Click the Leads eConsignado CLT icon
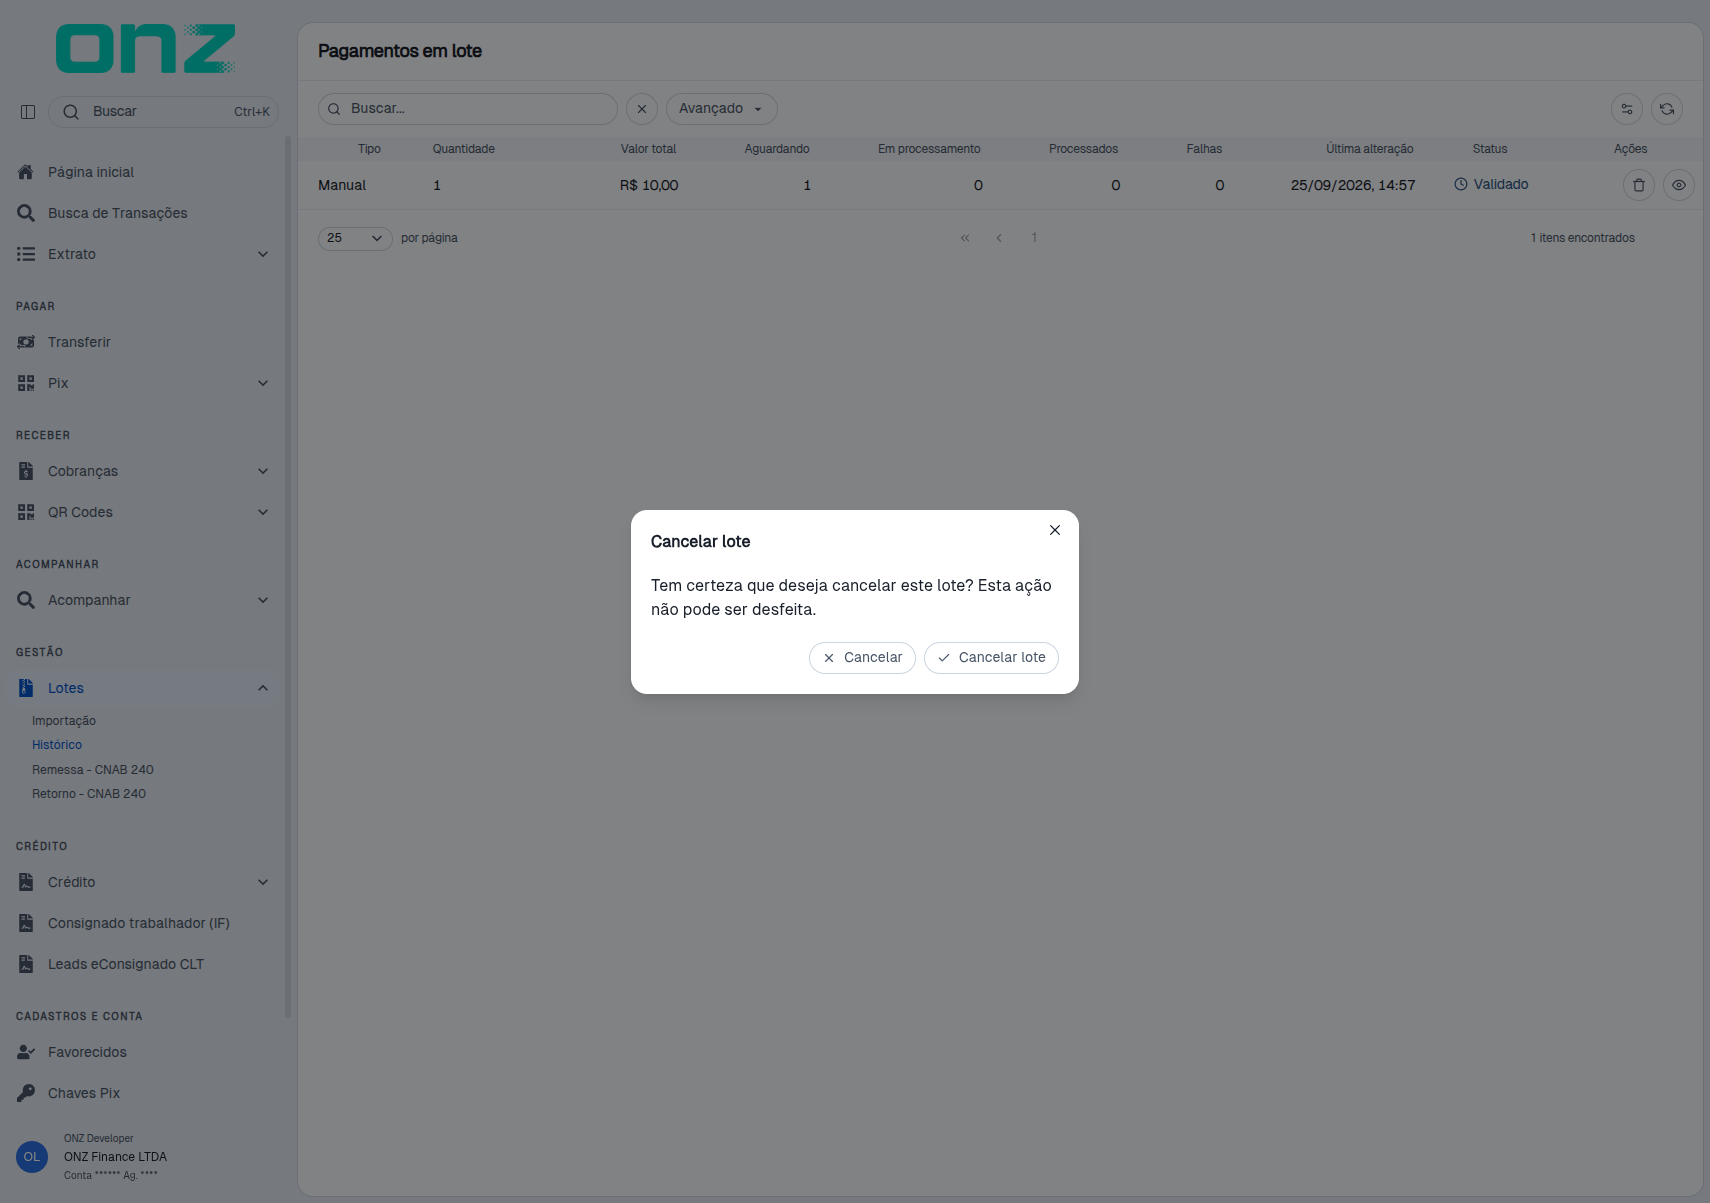 pos(26,964)
